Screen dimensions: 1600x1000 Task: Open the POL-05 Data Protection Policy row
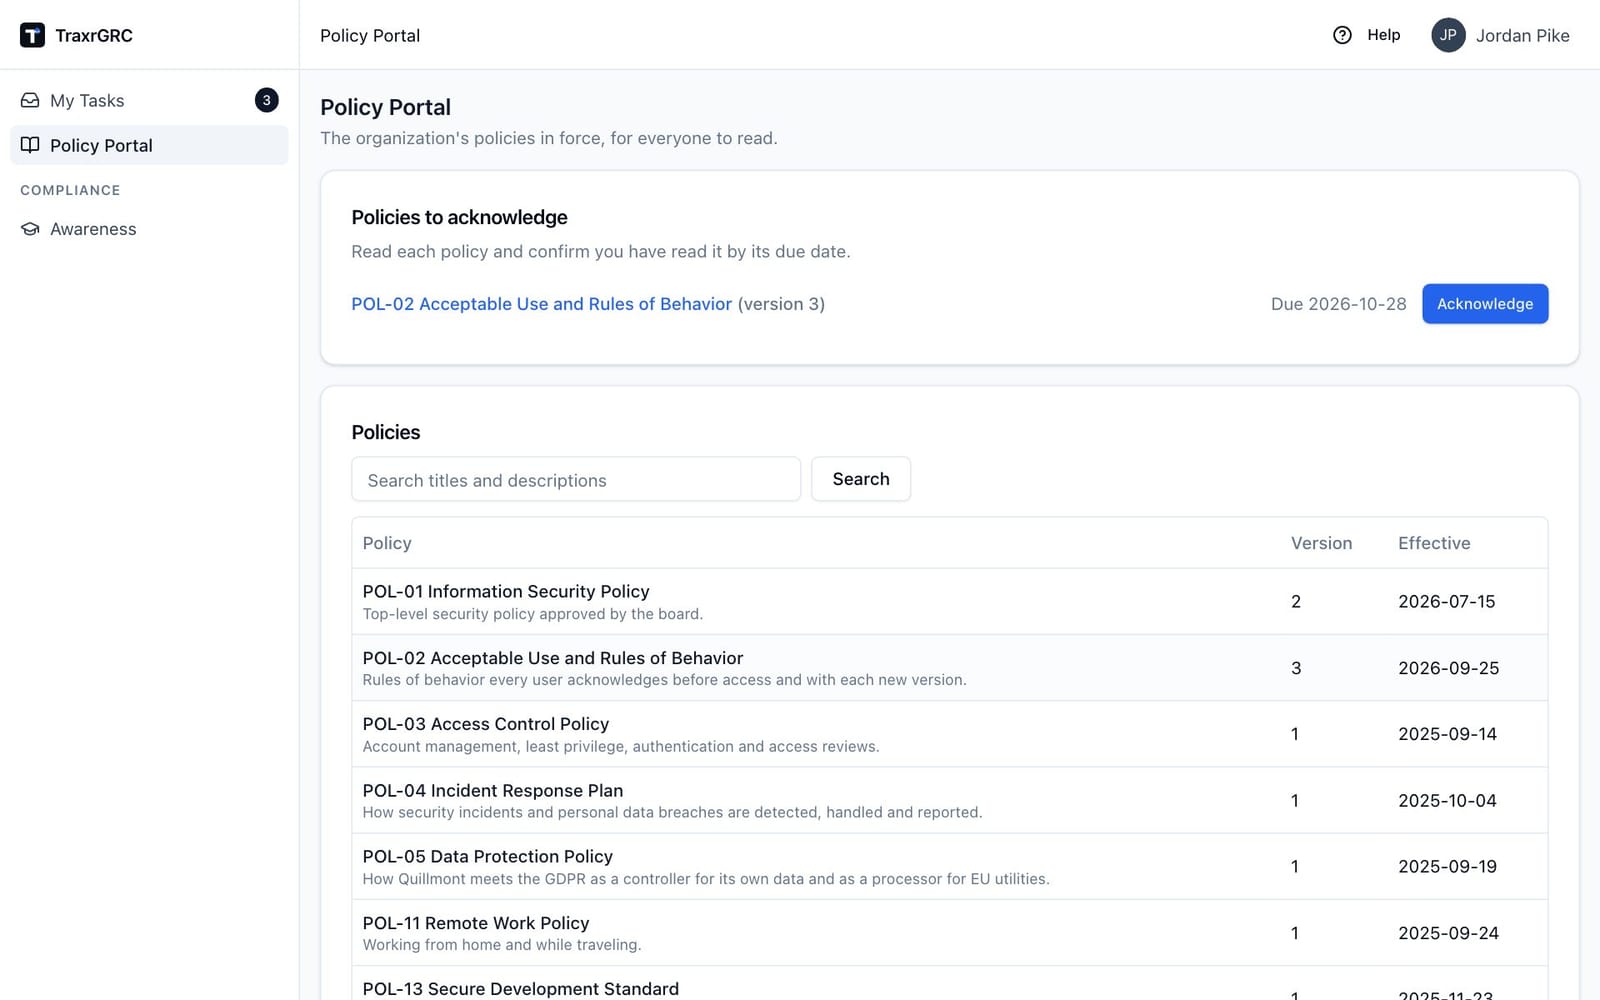click(950, 867)
